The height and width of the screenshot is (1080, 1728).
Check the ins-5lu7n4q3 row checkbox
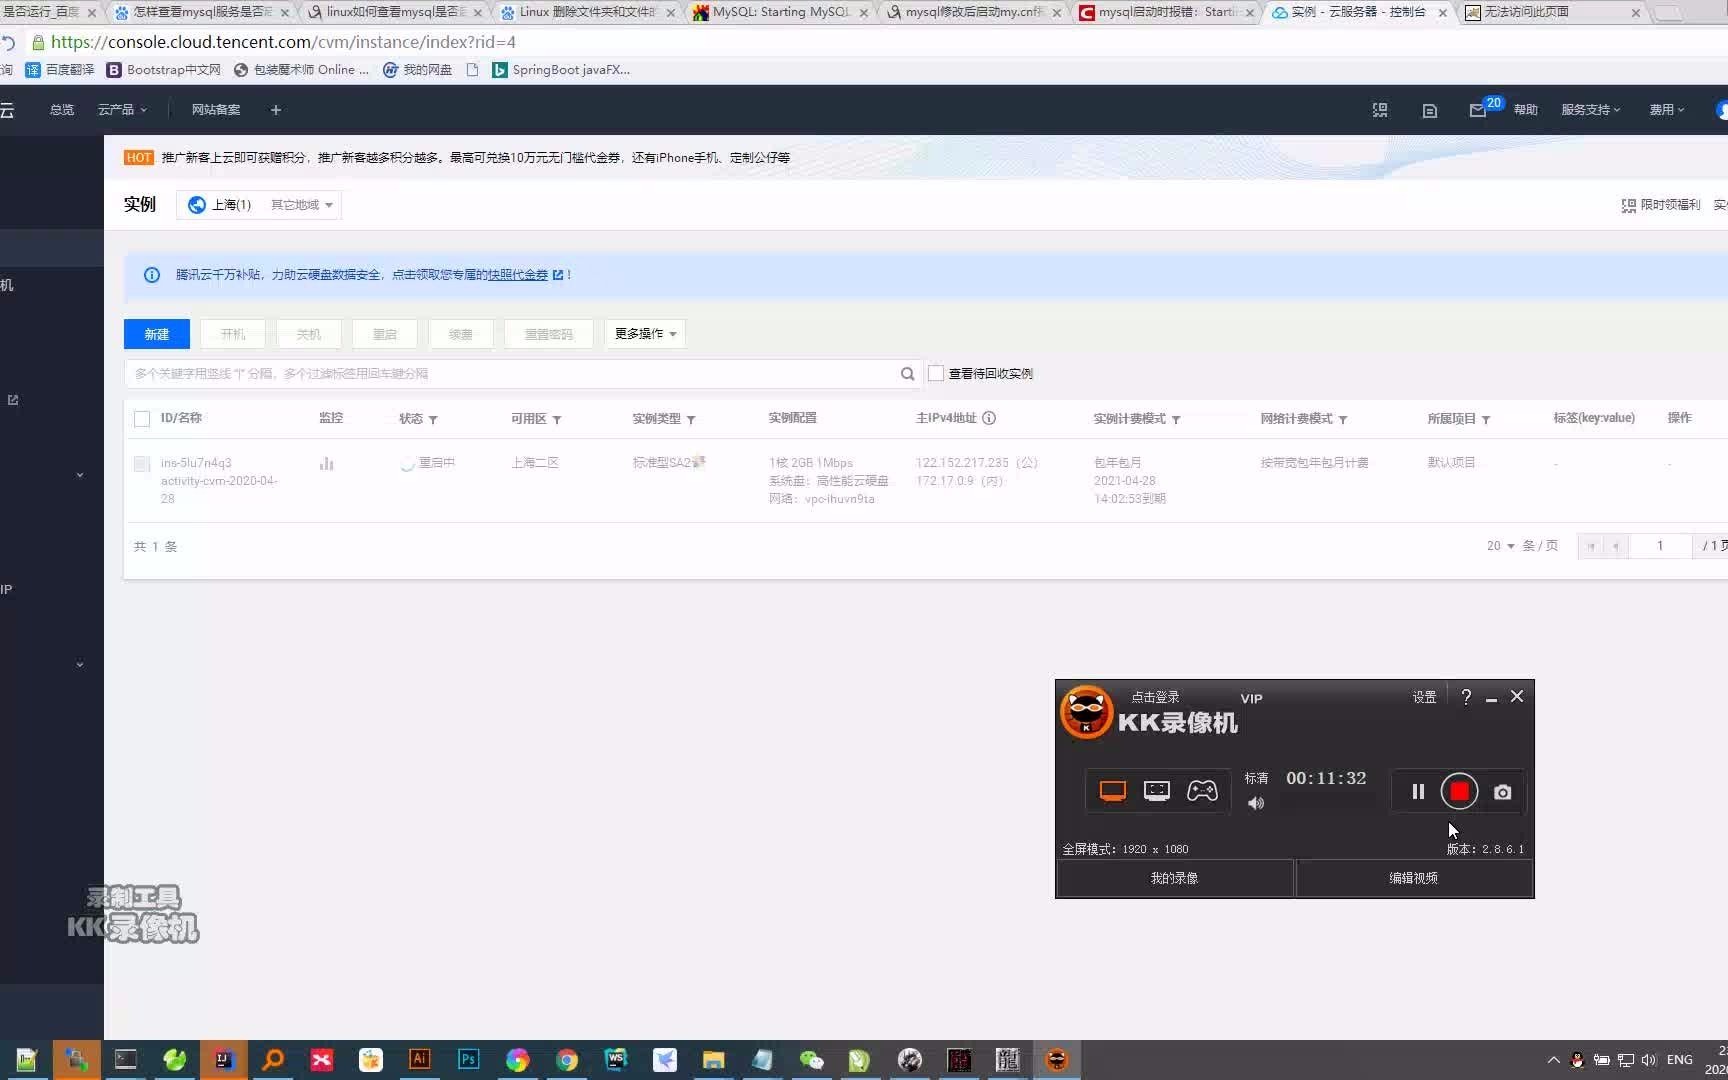[142, 464]
